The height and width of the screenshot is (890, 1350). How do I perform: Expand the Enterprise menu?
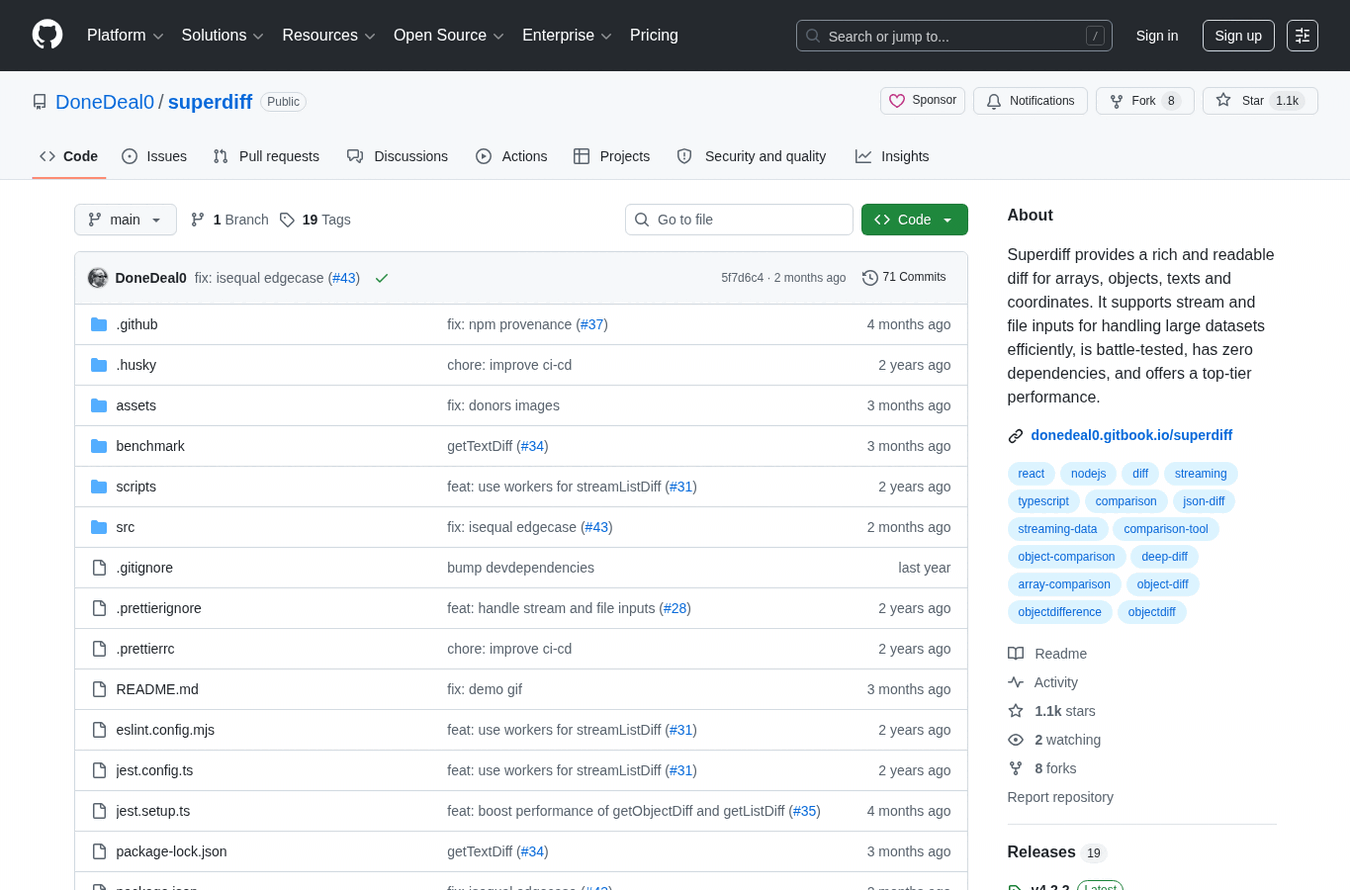point(567,36)
